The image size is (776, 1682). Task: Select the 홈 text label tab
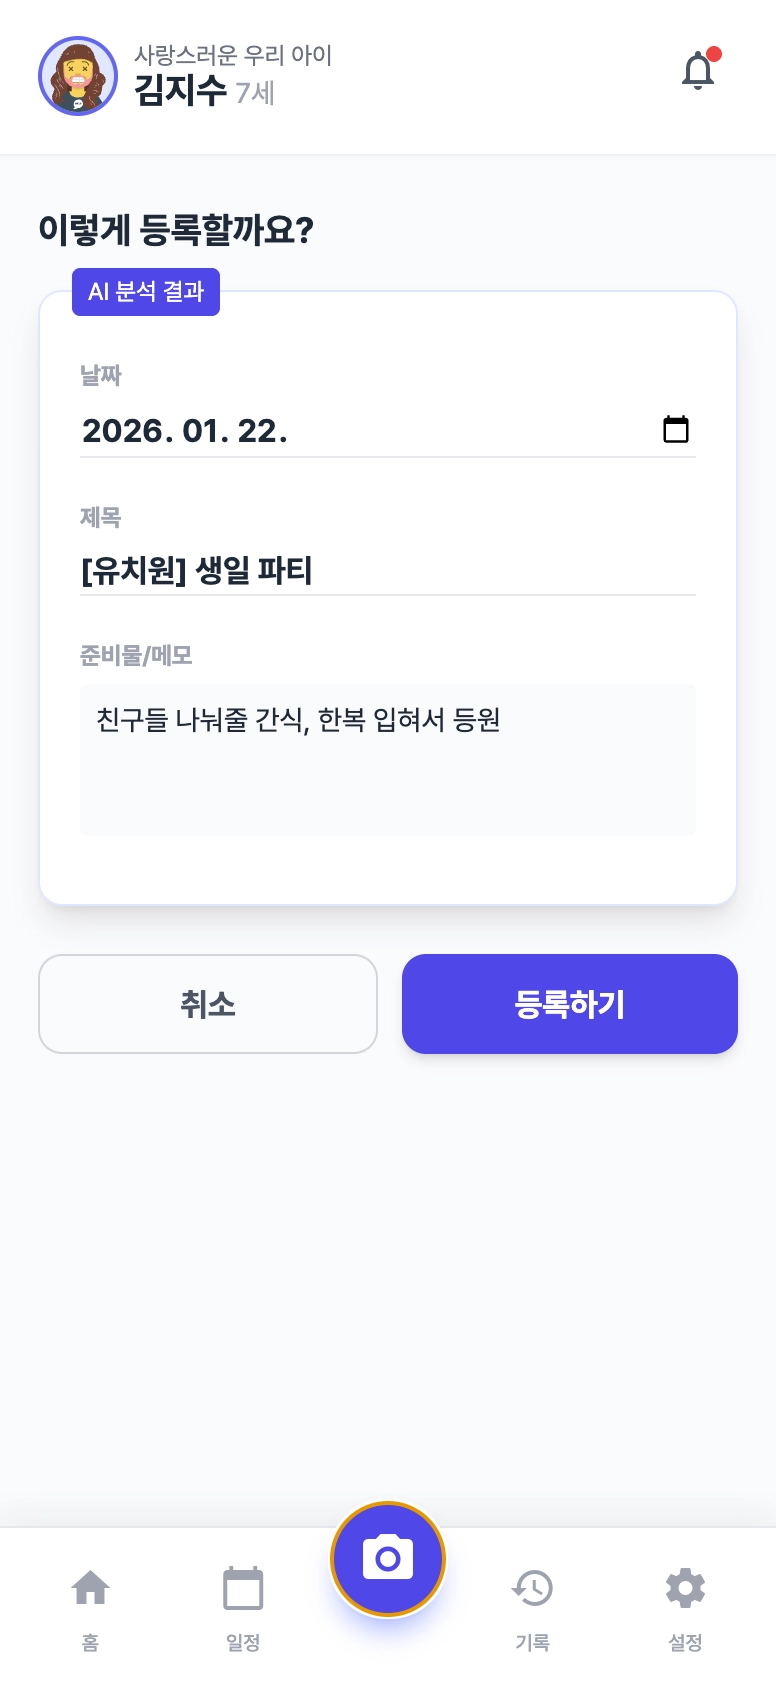point(90,1643)
